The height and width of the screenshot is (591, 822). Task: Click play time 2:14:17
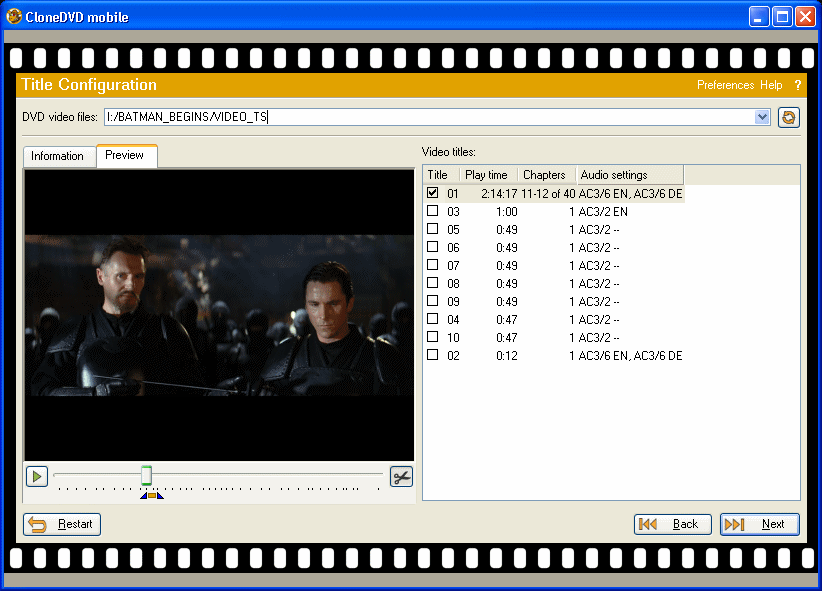(499, 194)
